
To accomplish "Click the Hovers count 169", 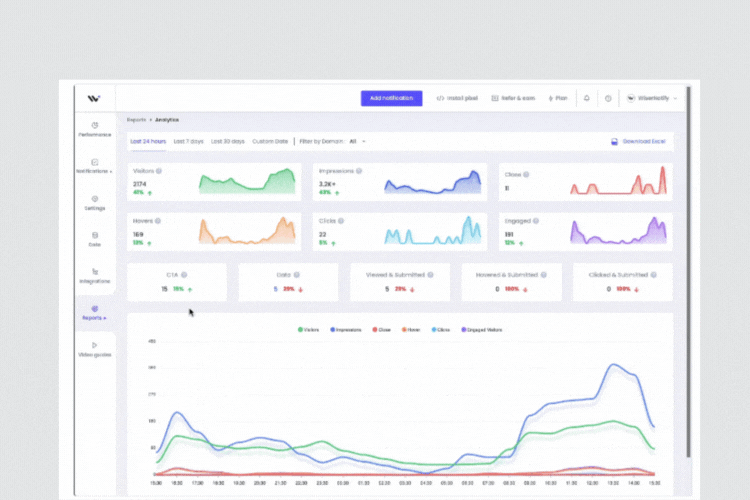I will point(138,234).
